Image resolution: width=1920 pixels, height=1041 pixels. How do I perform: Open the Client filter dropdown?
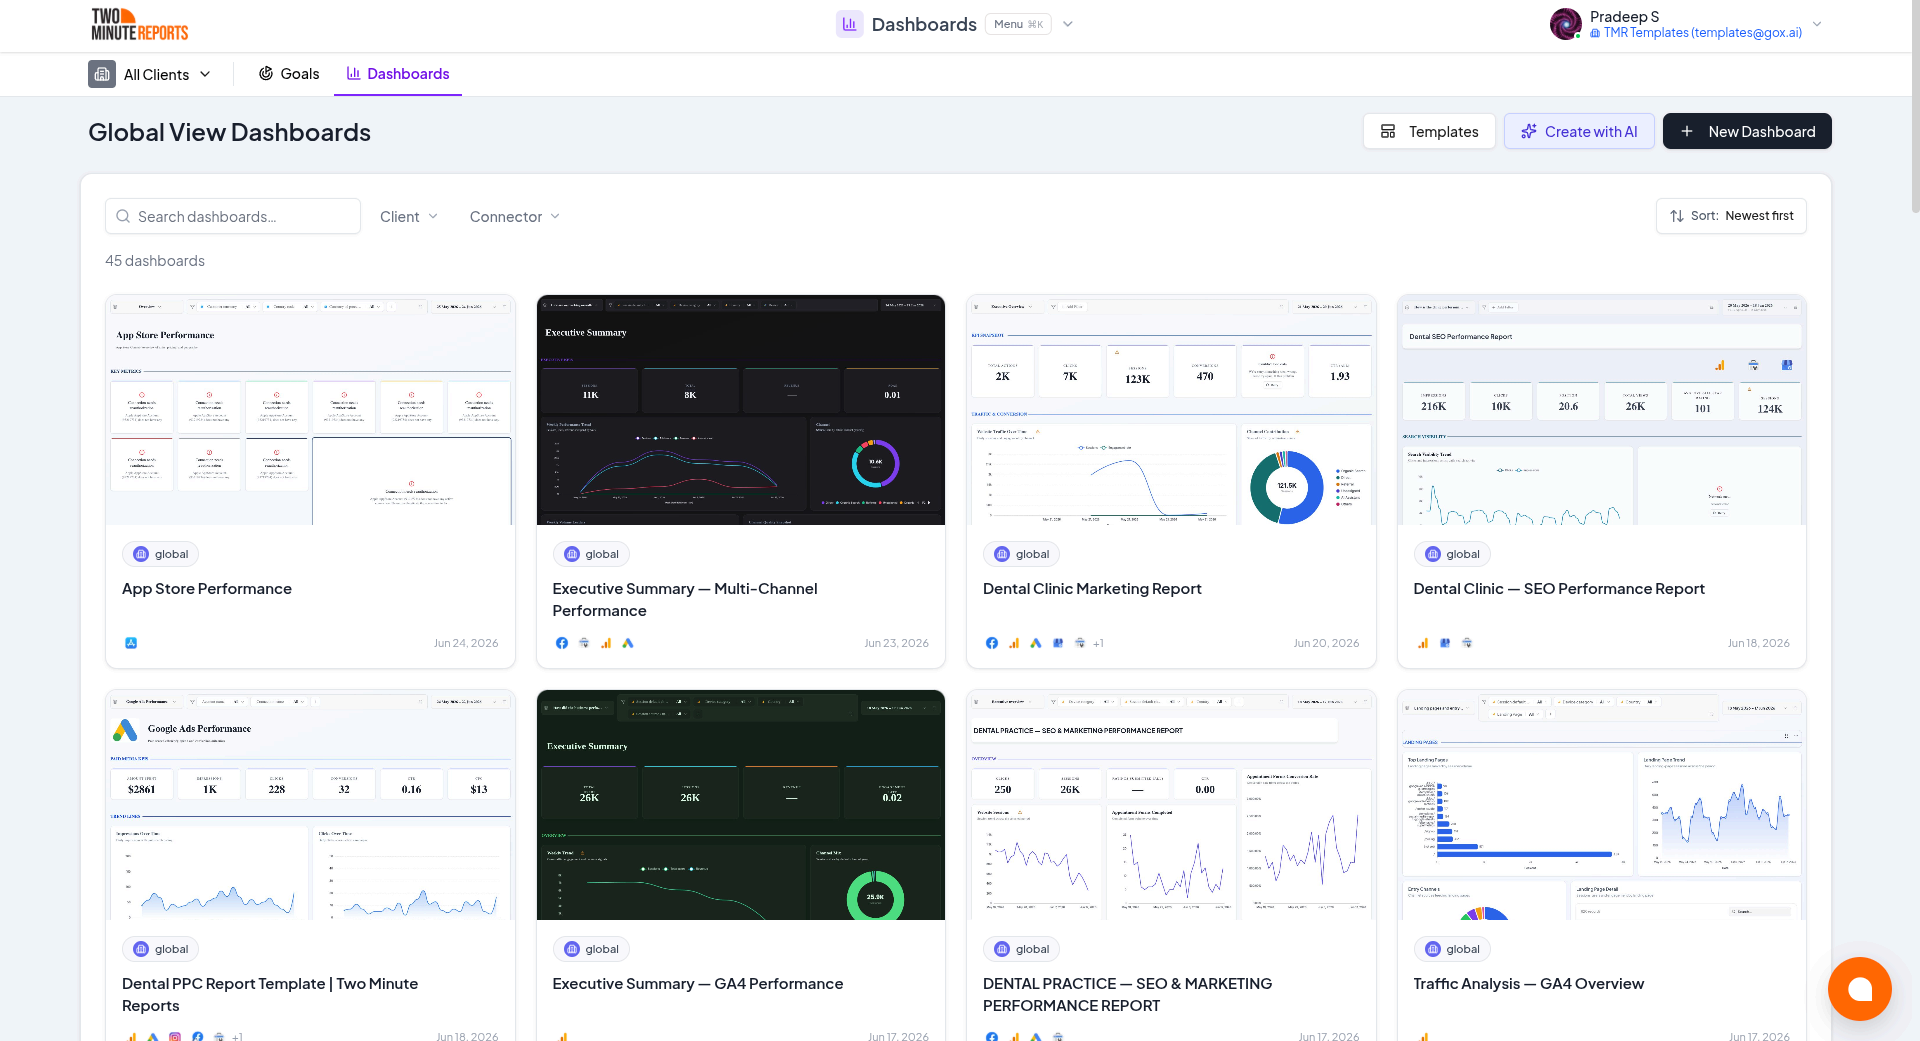pos(409,216)
